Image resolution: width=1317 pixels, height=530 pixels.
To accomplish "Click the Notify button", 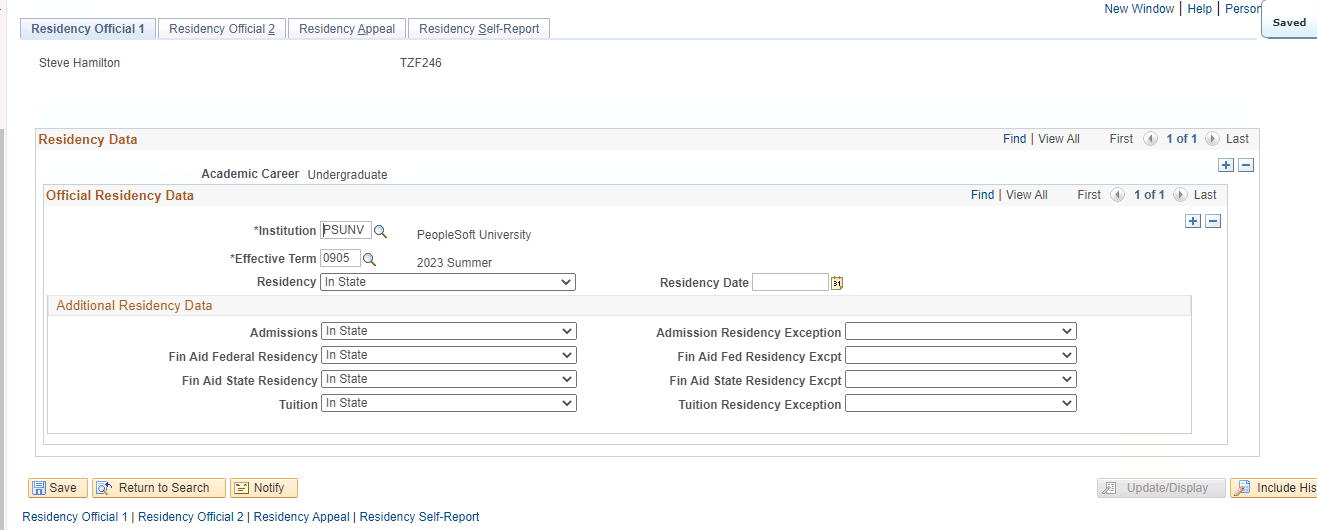I will 264,488.
